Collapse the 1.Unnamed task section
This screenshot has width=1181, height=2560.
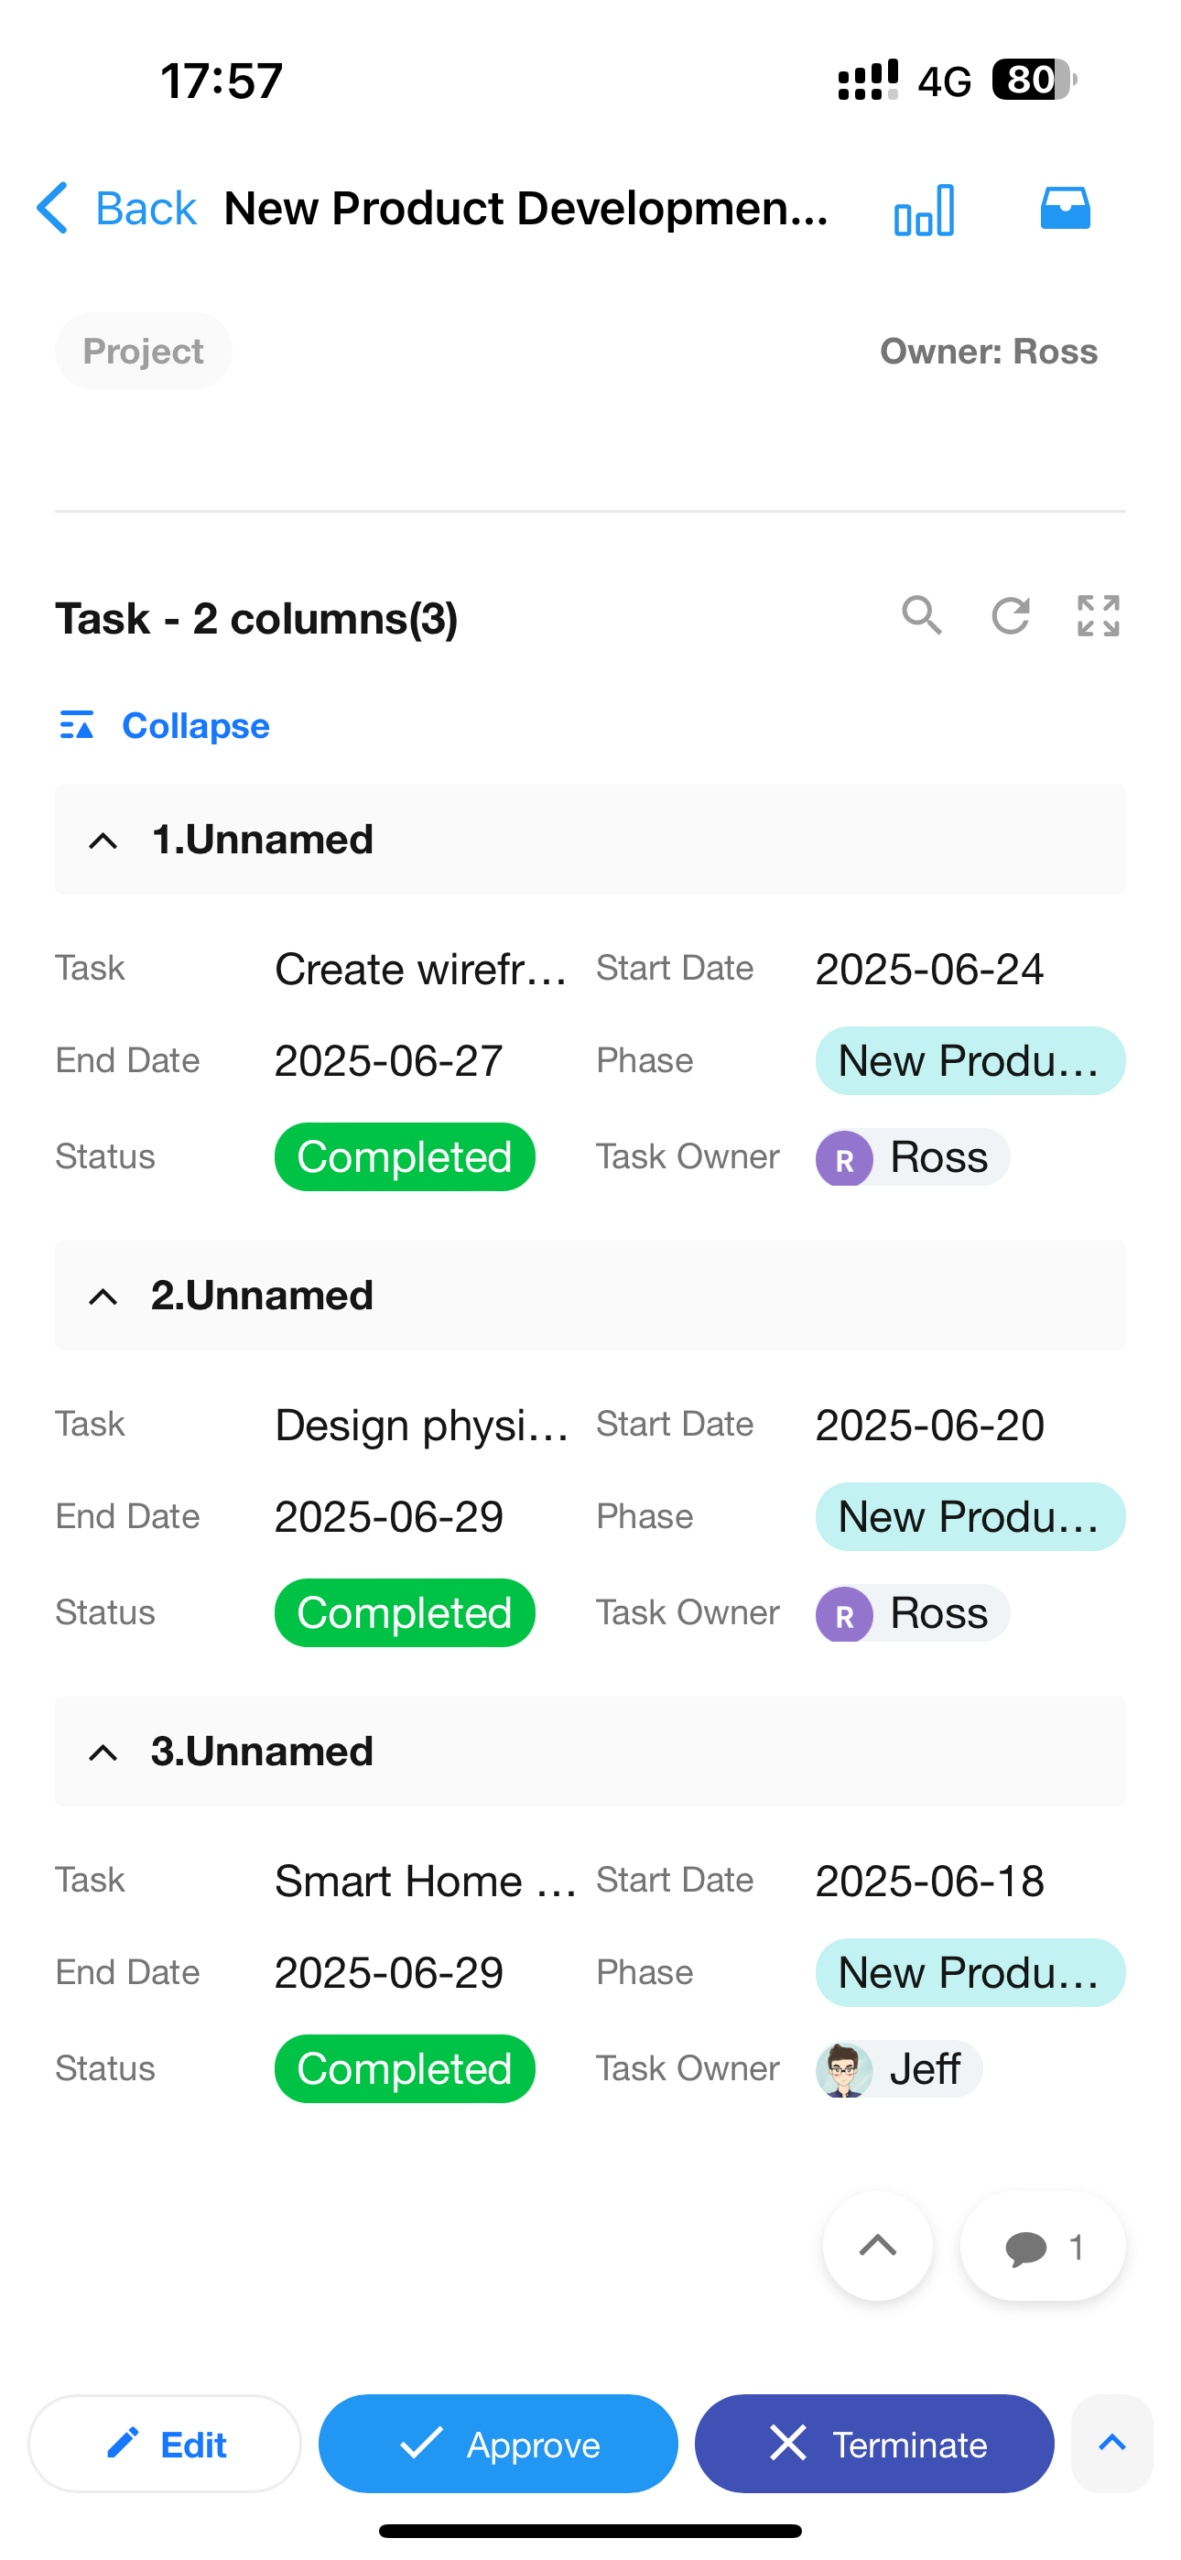tap(103, 840)
